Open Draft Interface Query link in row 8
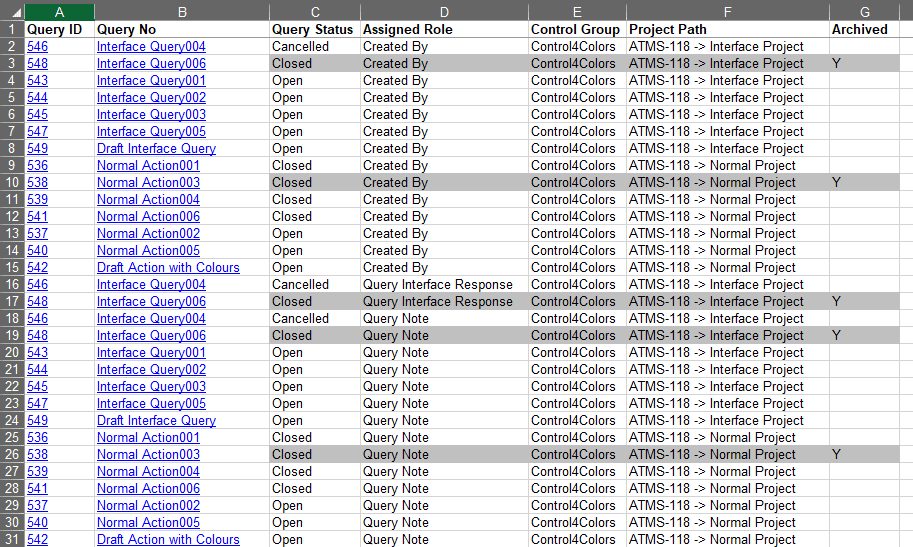 (x=156, y=149)
